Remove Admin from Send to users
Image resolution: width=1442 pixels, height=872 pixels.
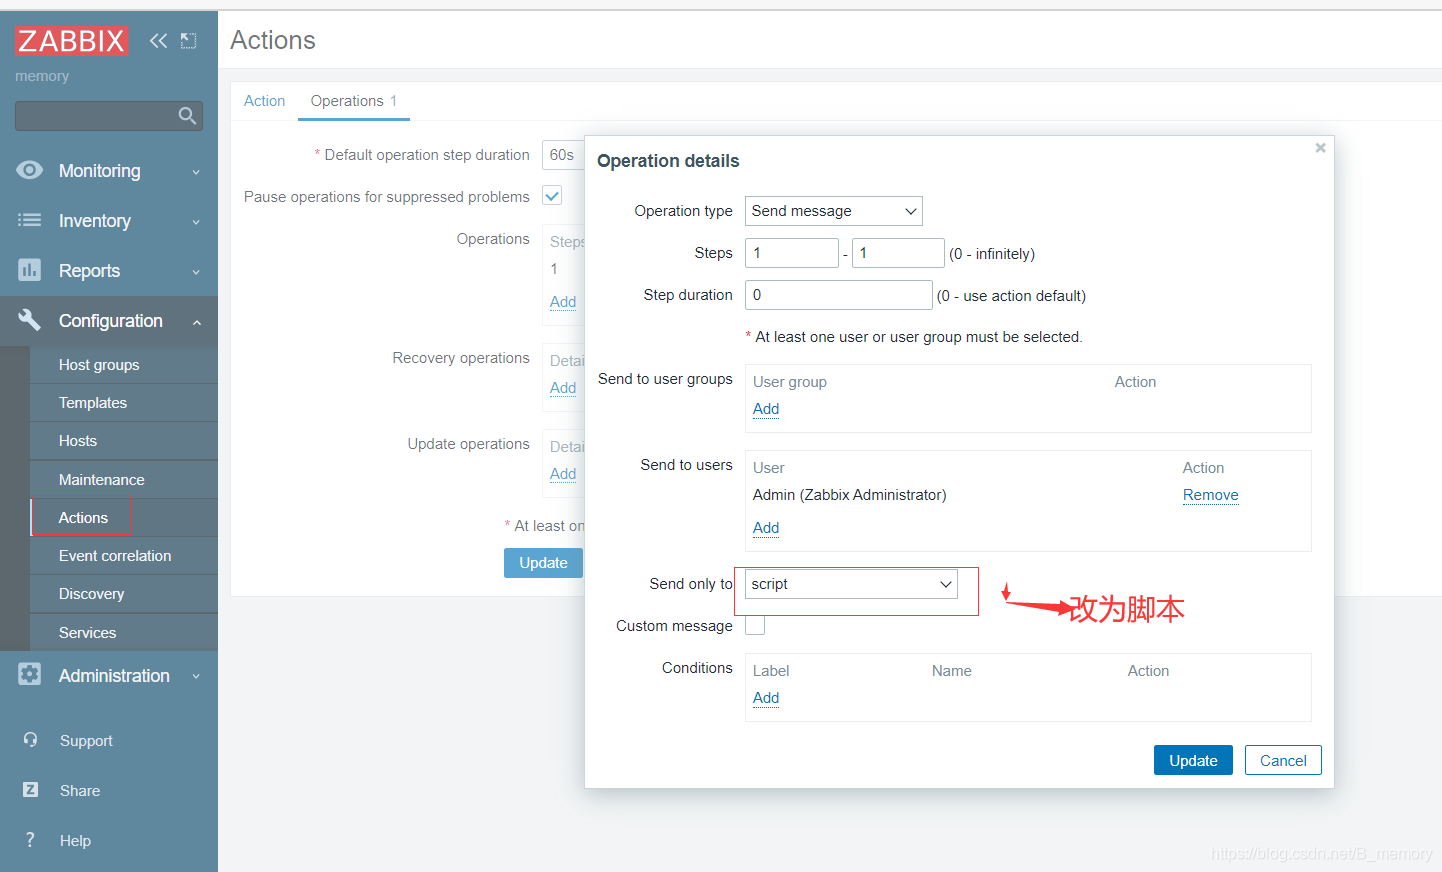point(1210,495)
